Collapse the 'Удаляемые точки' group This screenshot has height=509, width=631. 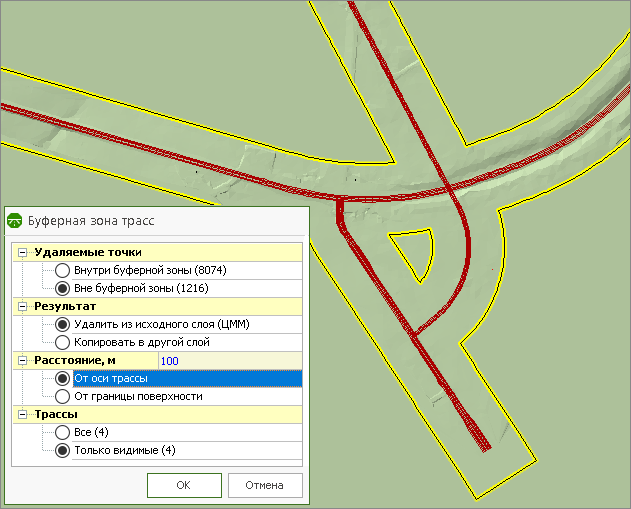tap(23, 253)
